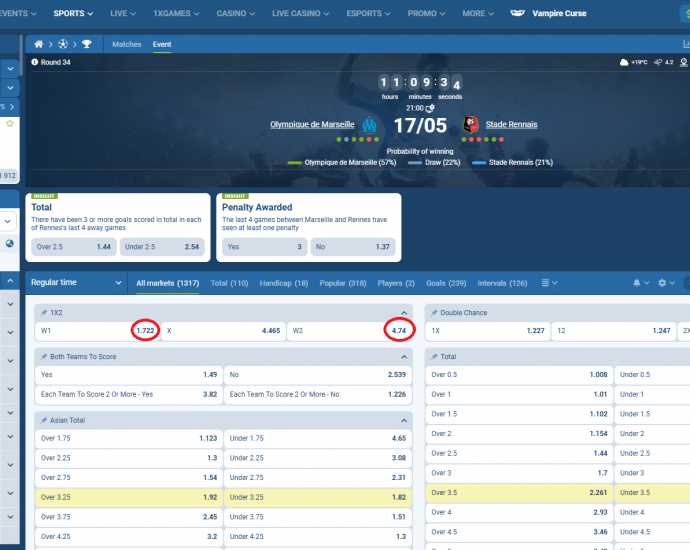Click the wind speed icon
Viewport: 690px width, 550px height.
point(658,62)
